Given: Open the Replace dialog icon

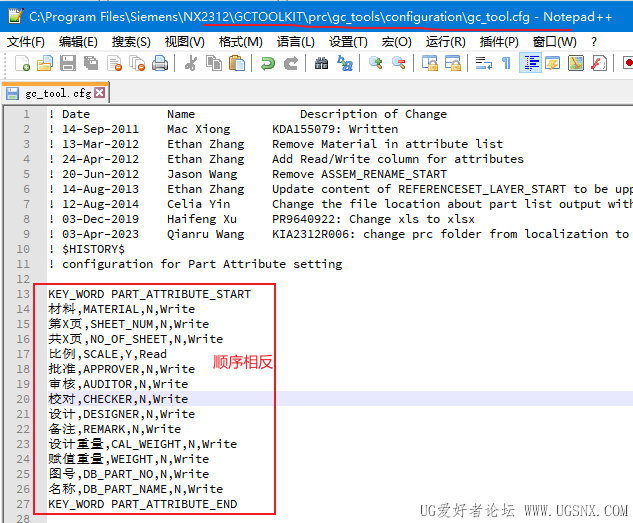Looking at the screenshot, I should point(345,63).
